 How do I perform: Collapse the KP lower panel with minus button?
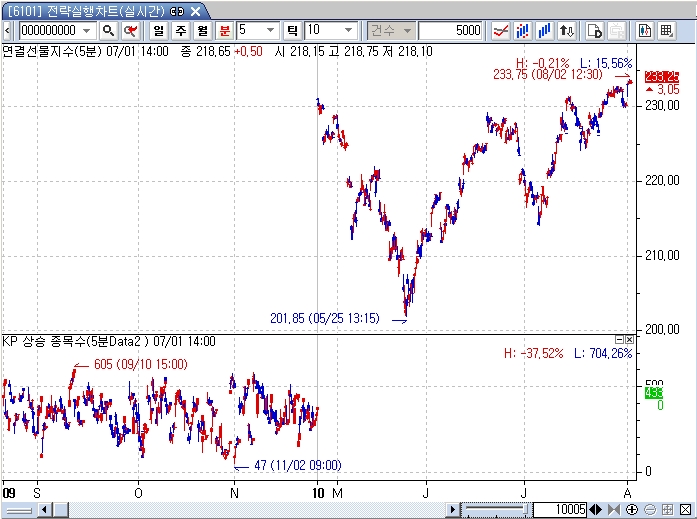coord(619,341)
